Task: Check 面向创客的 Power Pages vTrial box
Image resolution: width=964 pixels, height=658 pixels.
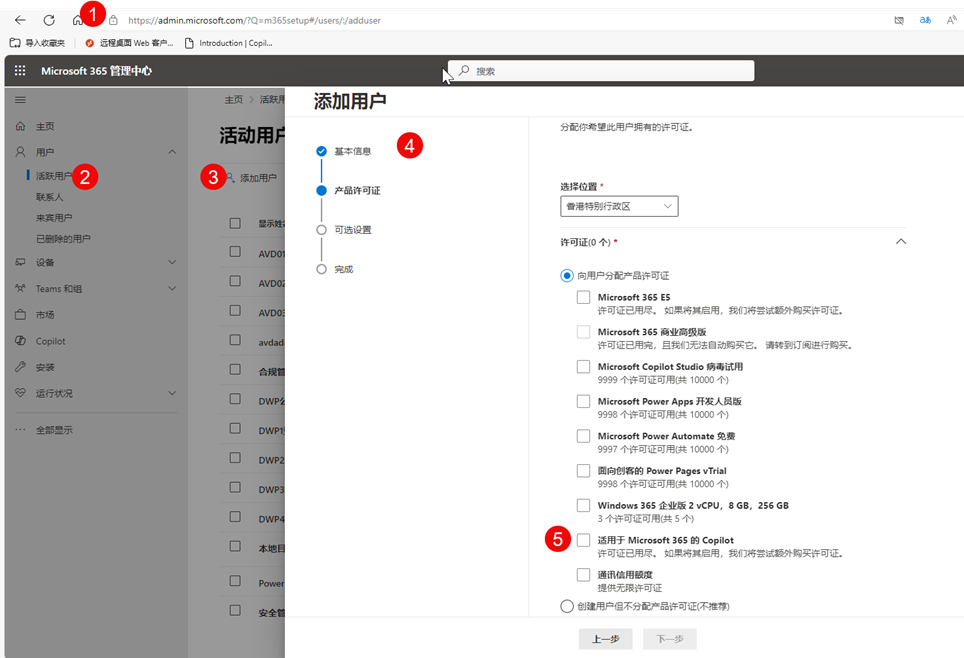Action: click(583, 470)
